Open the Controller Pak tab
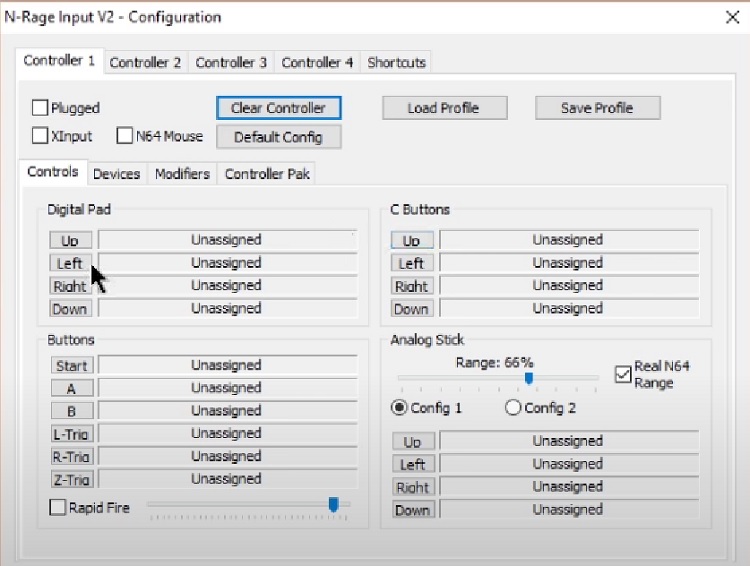 (x=267, y=174)
